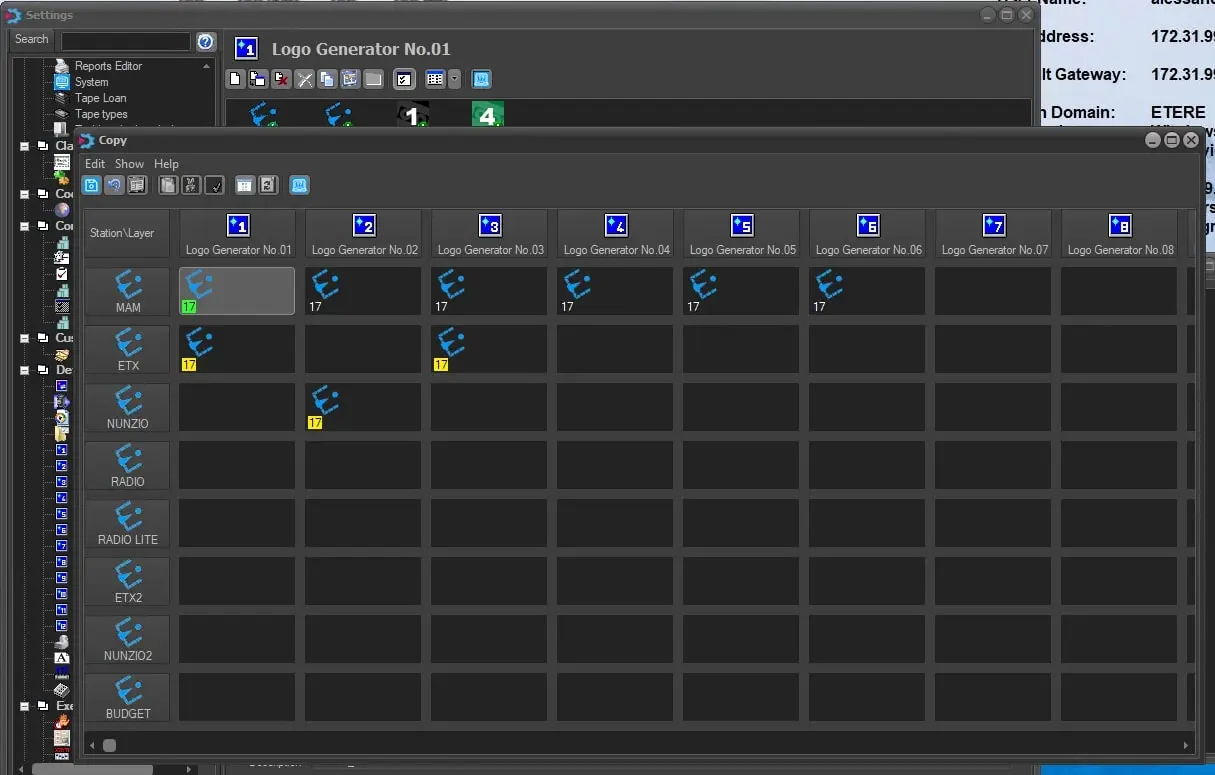The width and height of the screenshot is (1215, 775).
Task: Select Reports Editor in the tree
Action: click(x=108, y=66)
